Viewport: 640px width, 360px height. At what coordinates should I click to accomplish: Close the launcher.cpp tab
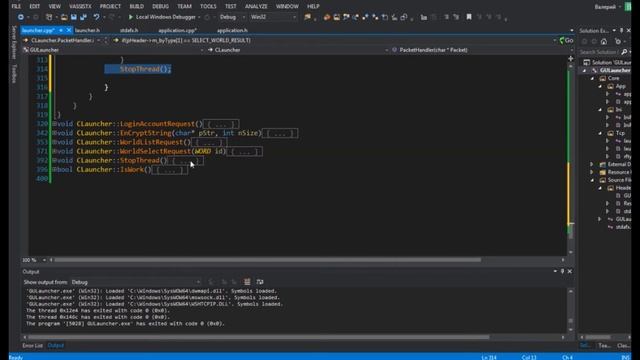(69, 30)
